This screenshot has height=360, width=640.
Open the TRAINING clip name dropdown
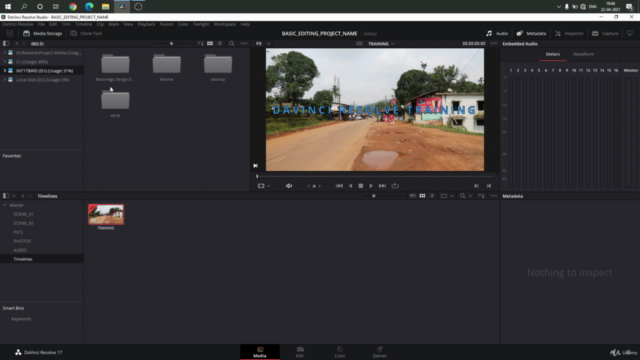(381, 44)
